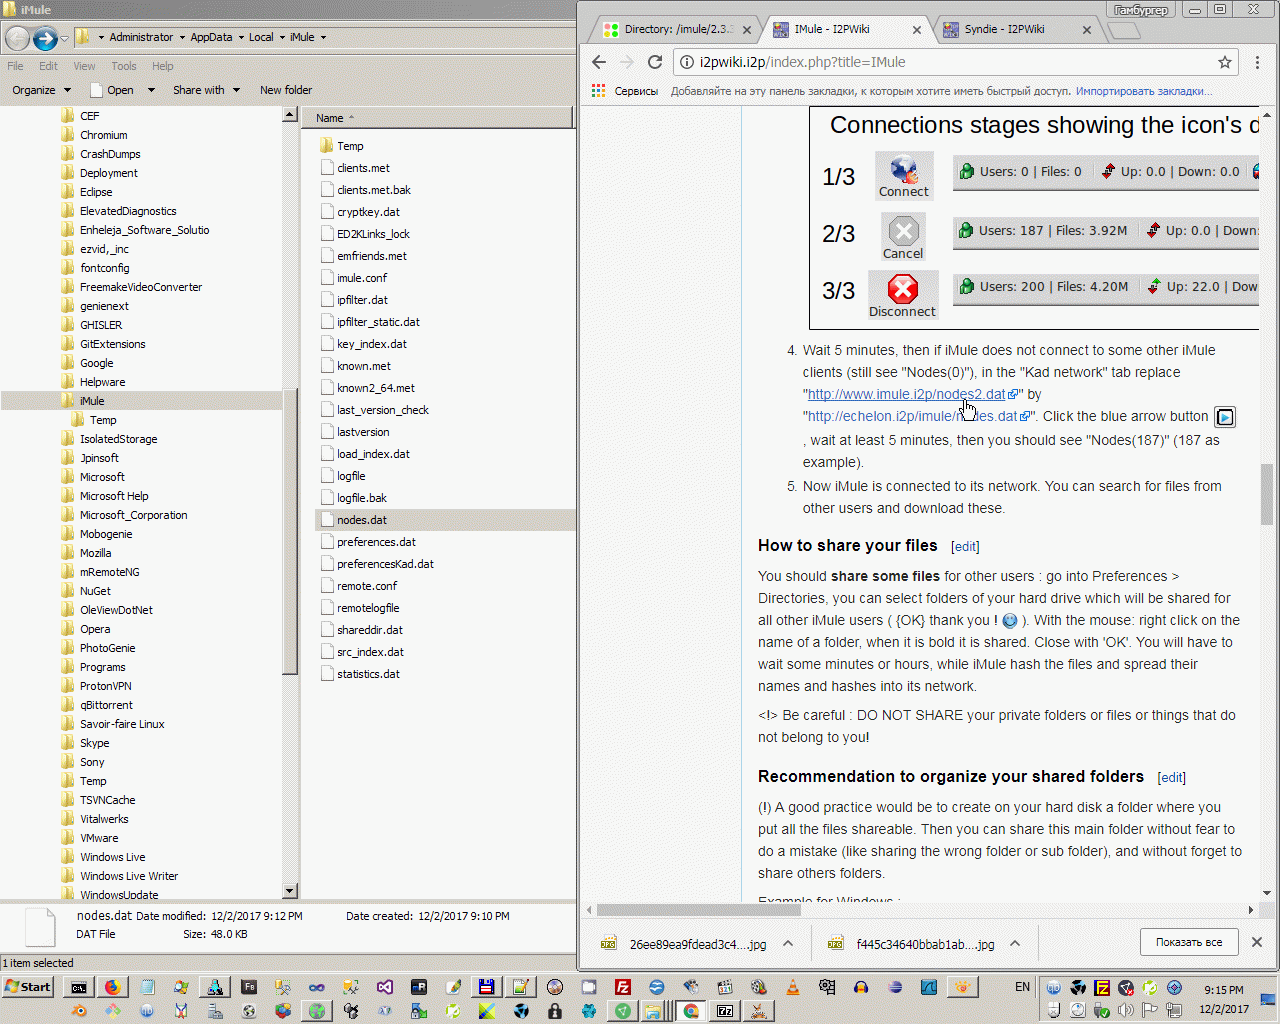This screenshot has width=1280, height=1024.
Task: Expand the AppData breadcrumb dropdown arrow
Action: coord(240,38)
